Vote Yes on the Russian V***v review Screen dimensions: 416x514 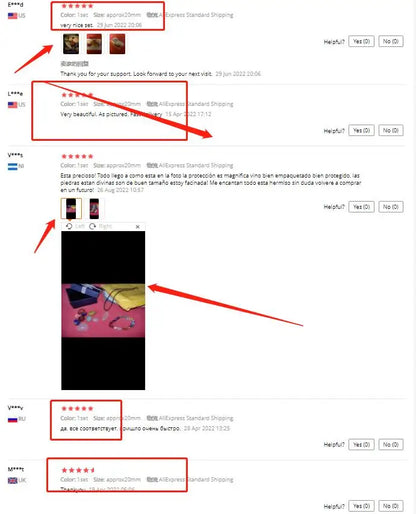(x=361, y=444)
